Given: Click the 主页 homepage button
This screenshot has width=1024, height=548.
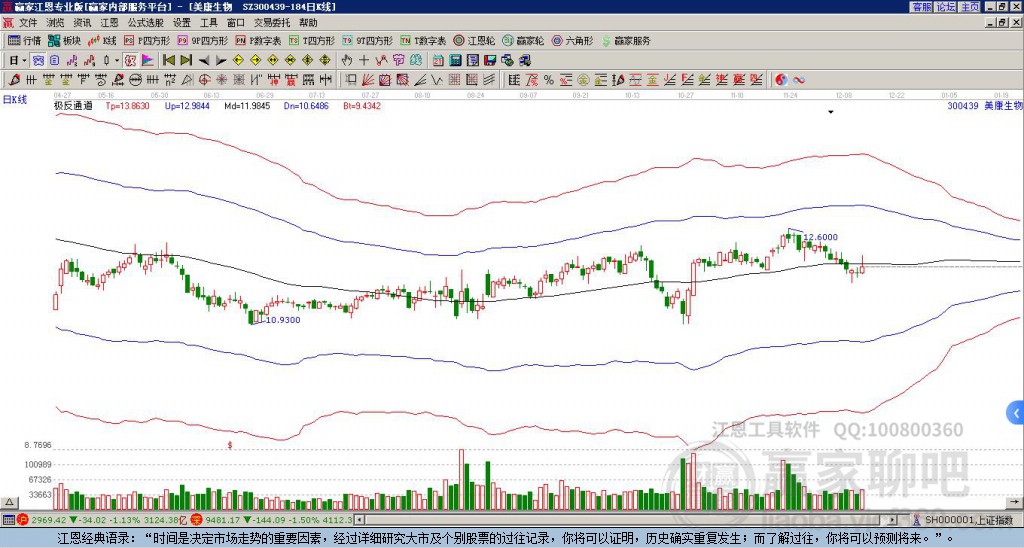Looking at the screenshot, I should point(970,7).
